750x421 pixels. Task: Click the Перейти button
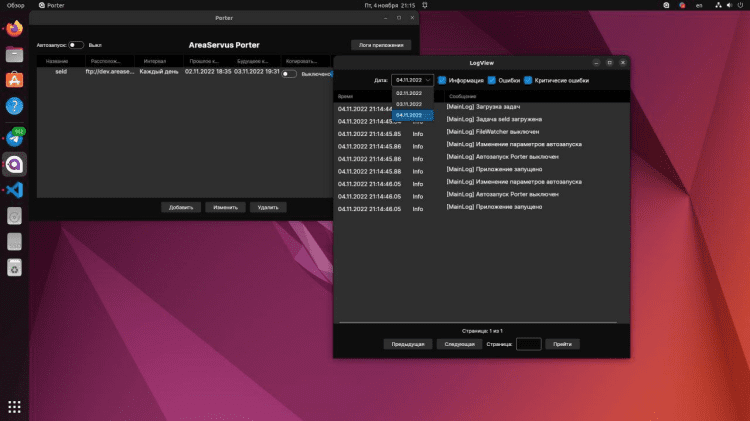[x=562, y=344]
